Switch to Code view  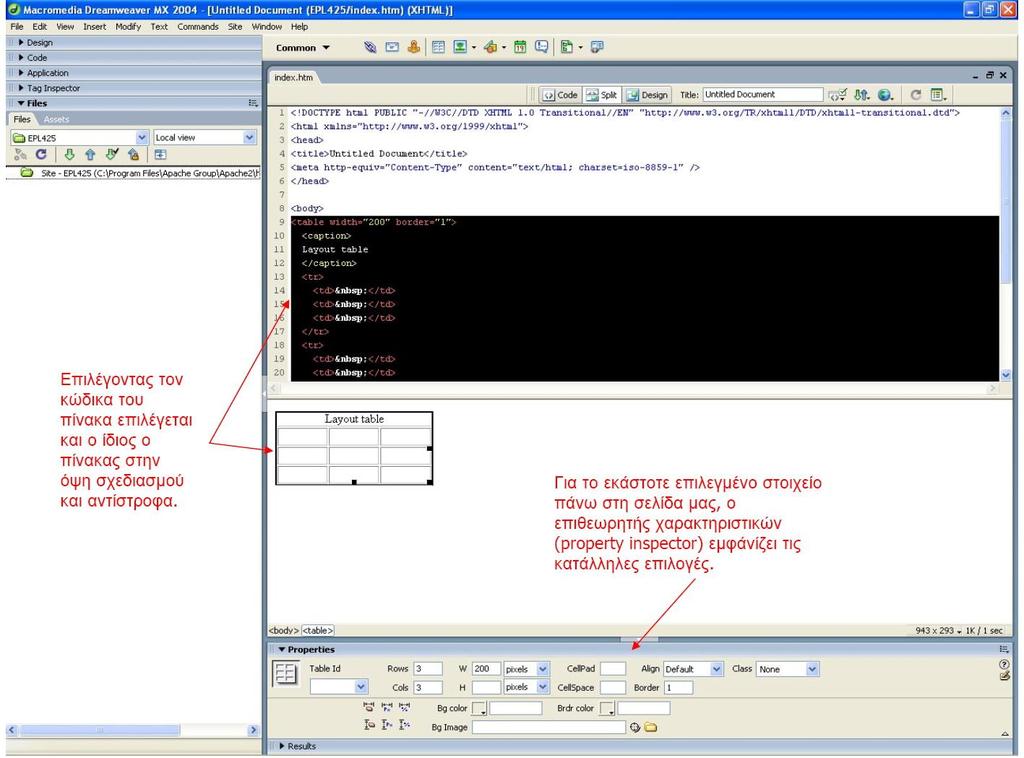click(560, 95)
